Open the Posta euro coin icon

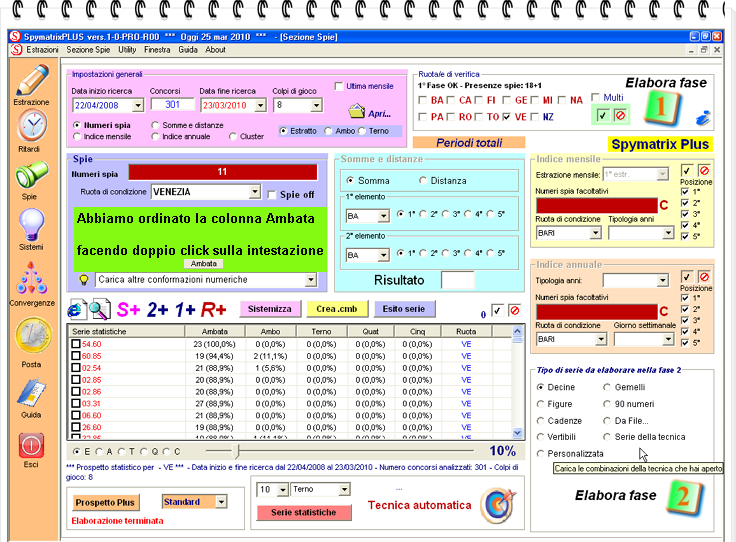click(33, 335)
